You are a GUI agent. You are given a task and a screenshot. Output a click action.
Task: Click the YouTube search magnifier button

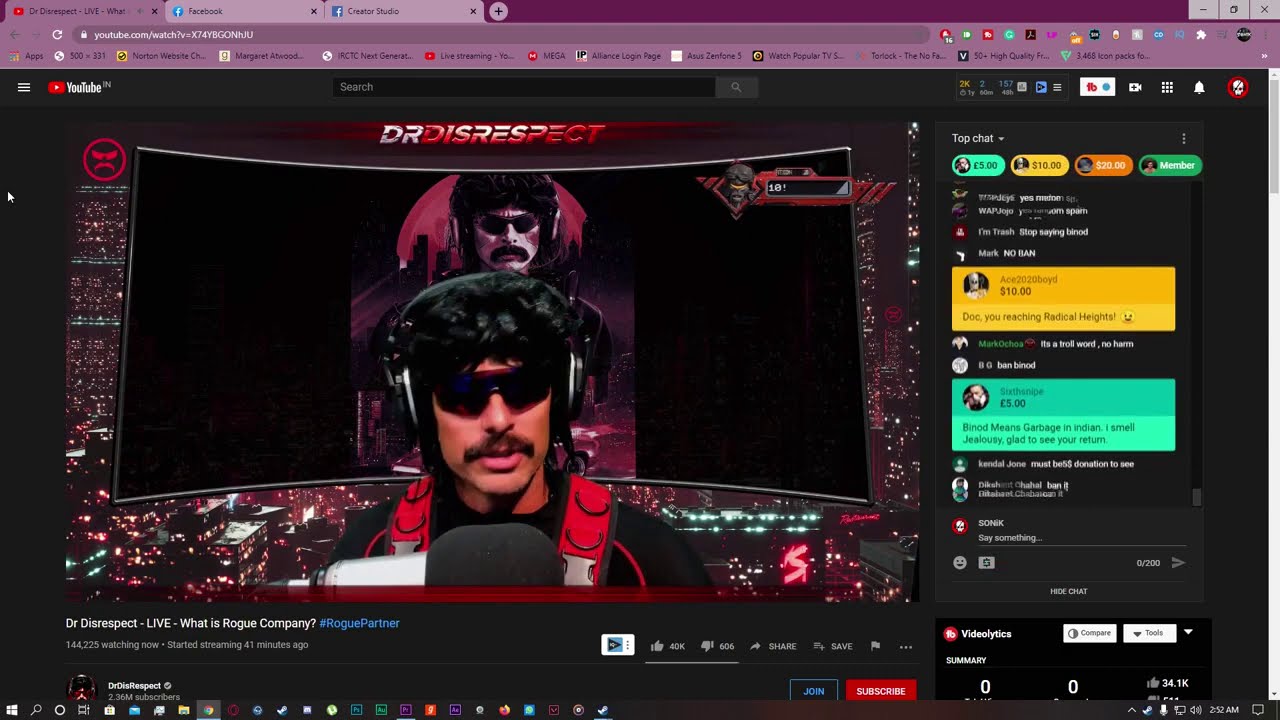(736, 87)
